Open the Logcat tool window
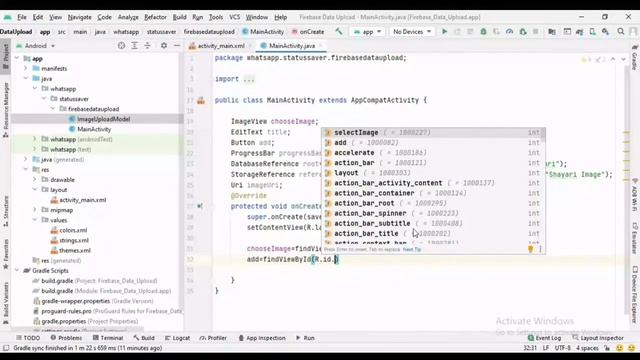The image size is (640, 360). point(178,338)
